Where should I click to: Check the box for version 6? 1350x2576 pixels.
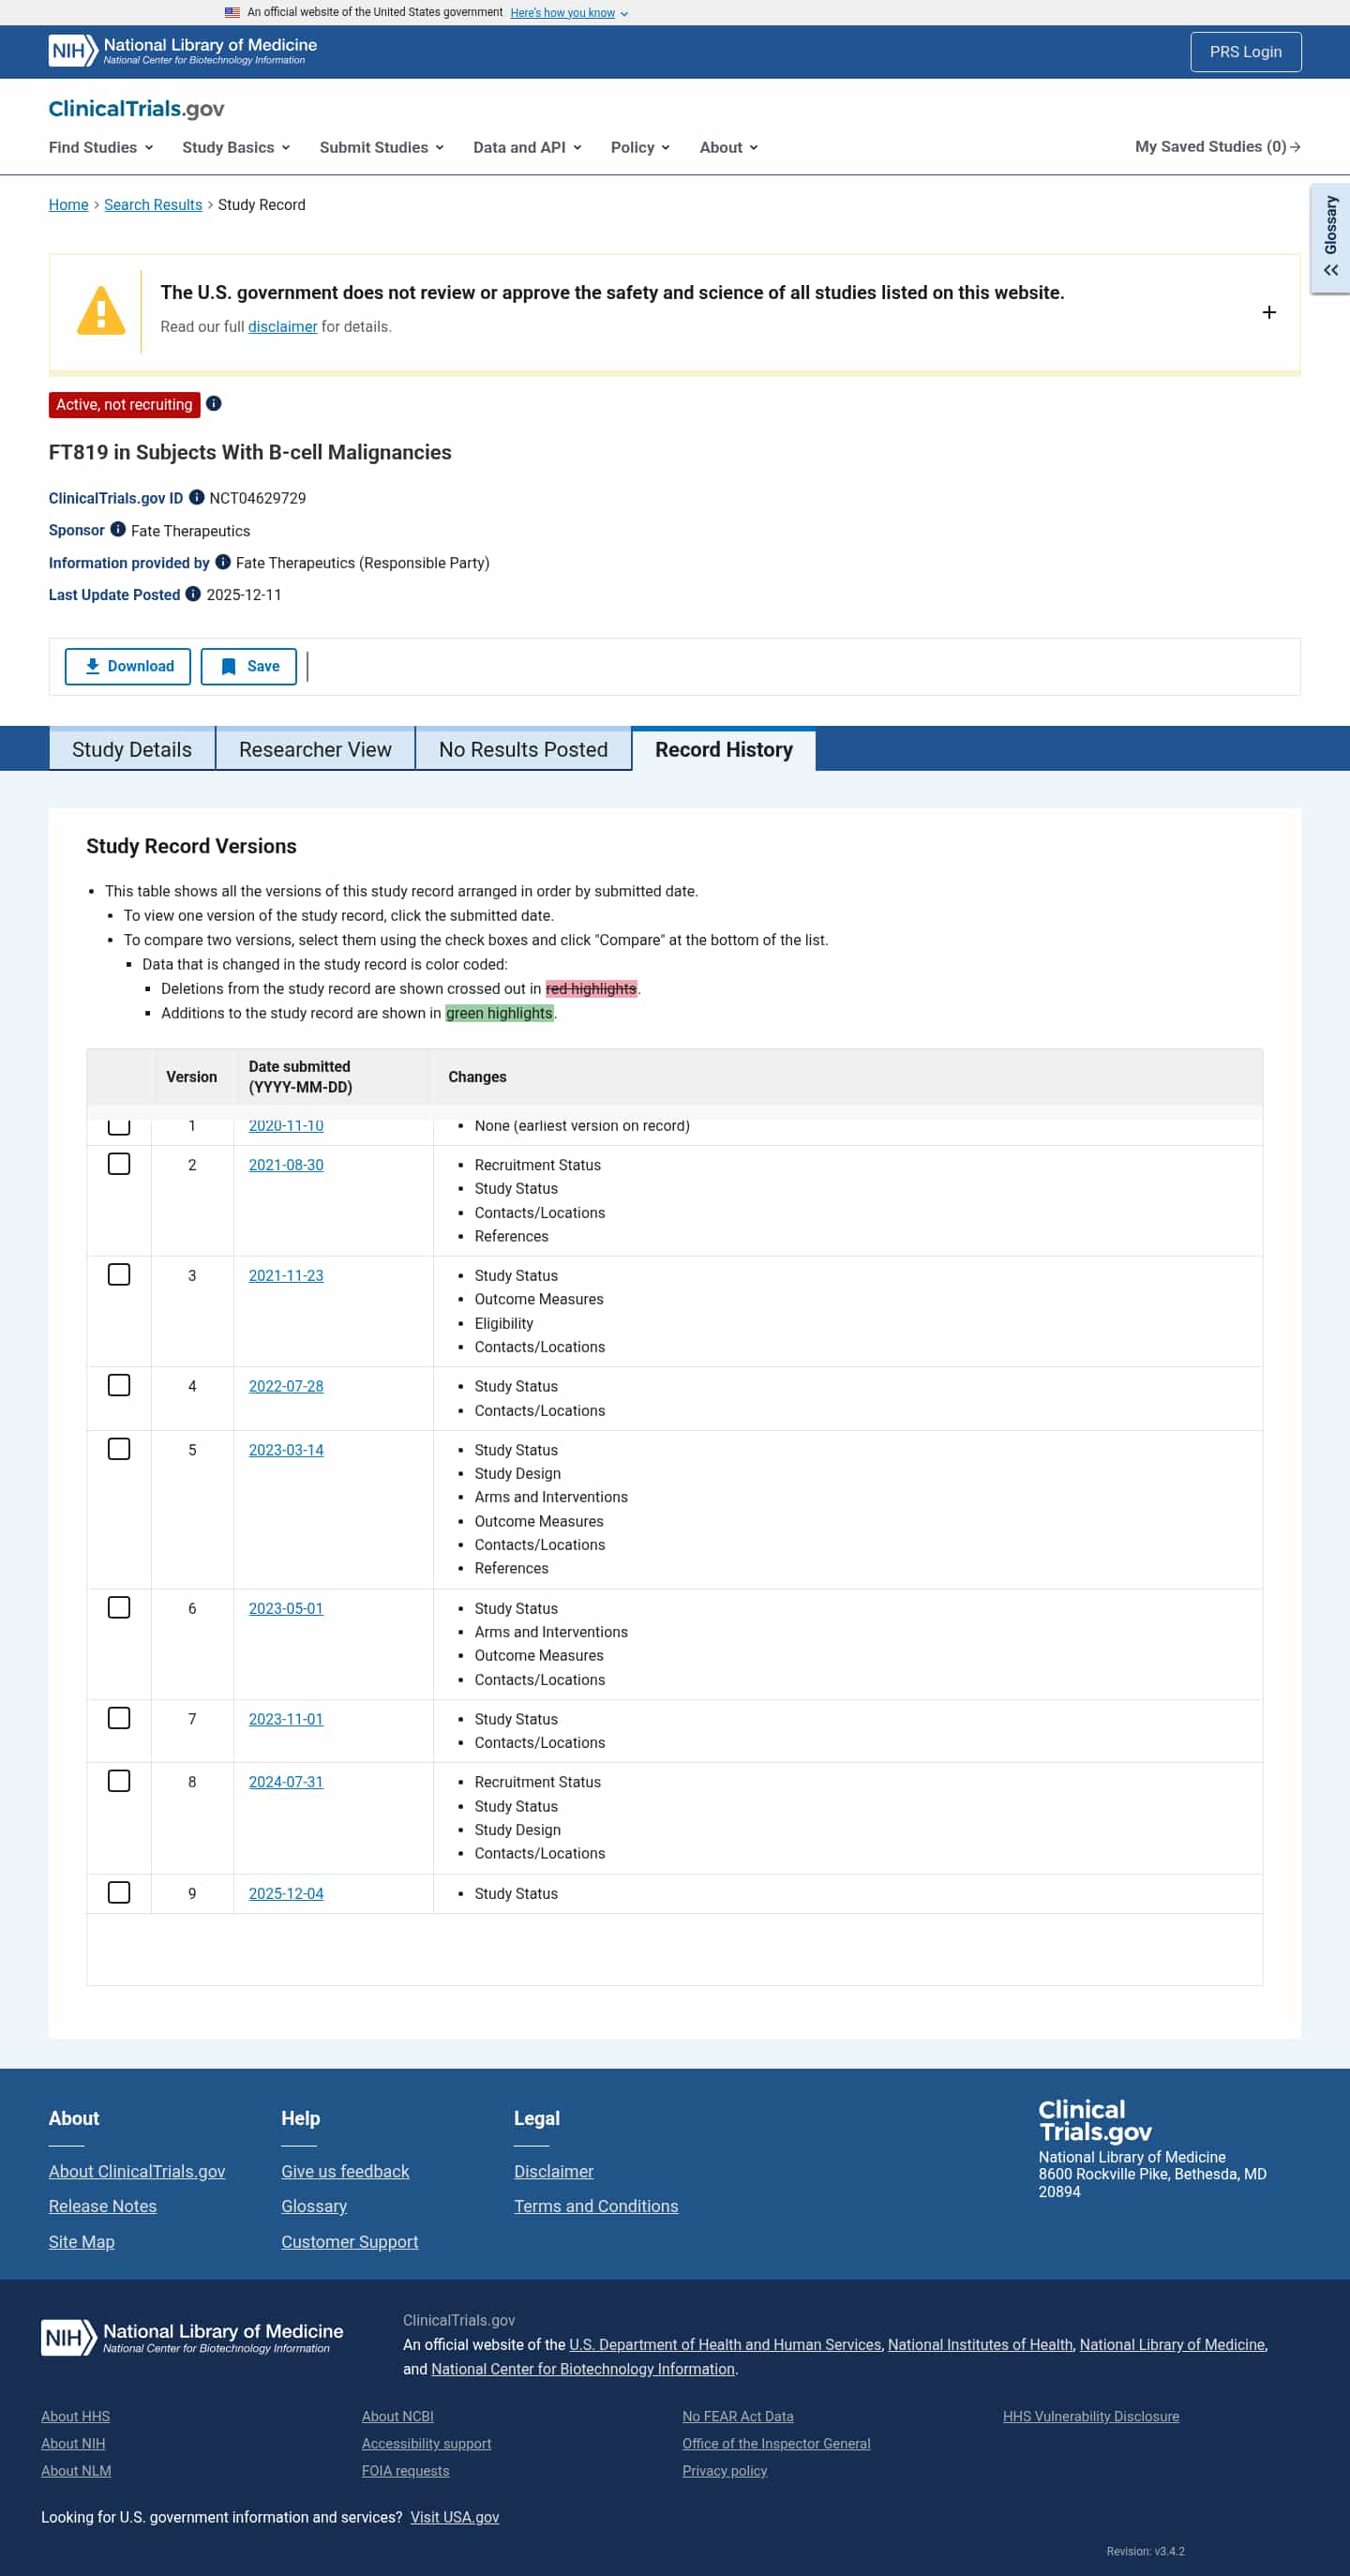tap(119, 1607)
